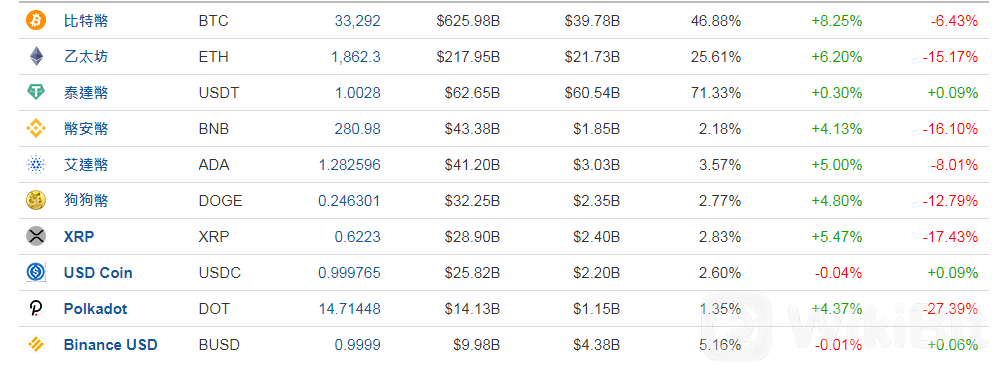Viewport: 1006px width, 384px height.
Task: Open the Binance USD name link
Action: coord(110,345)
